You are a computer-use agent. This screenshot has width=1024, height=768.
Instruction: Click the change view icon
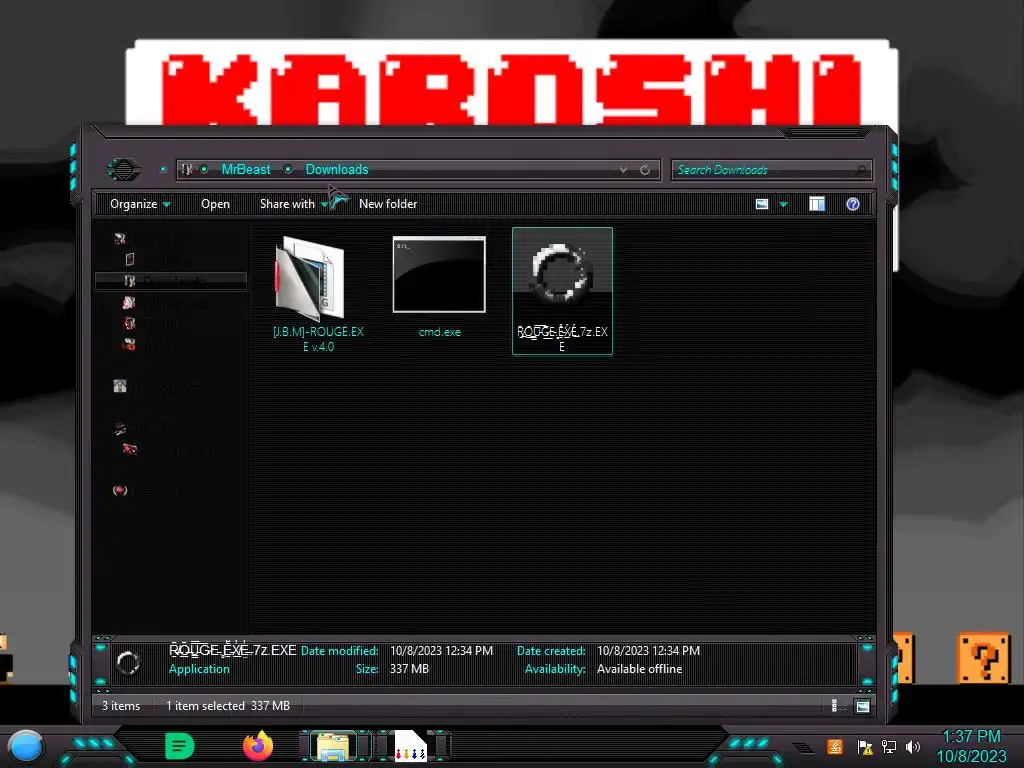click(x=761, y=204)
